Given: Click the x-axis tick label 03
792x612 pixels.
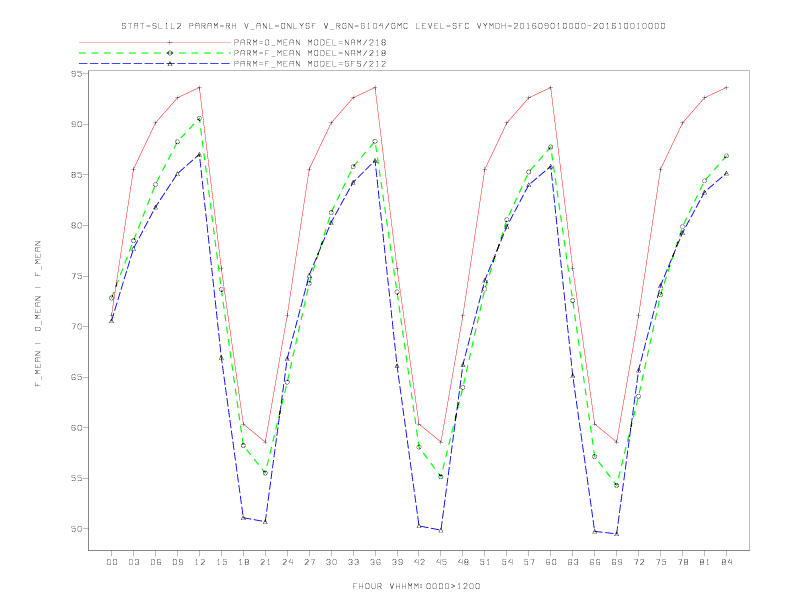Looking at the screenshot, I should [133, 562].
